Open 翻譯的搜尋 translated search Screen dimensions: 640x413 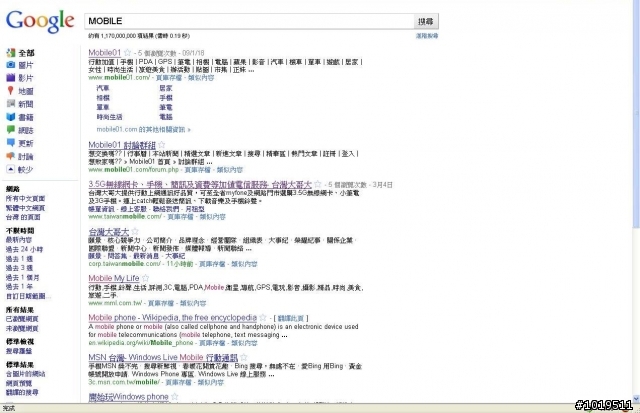coord(22,392)
